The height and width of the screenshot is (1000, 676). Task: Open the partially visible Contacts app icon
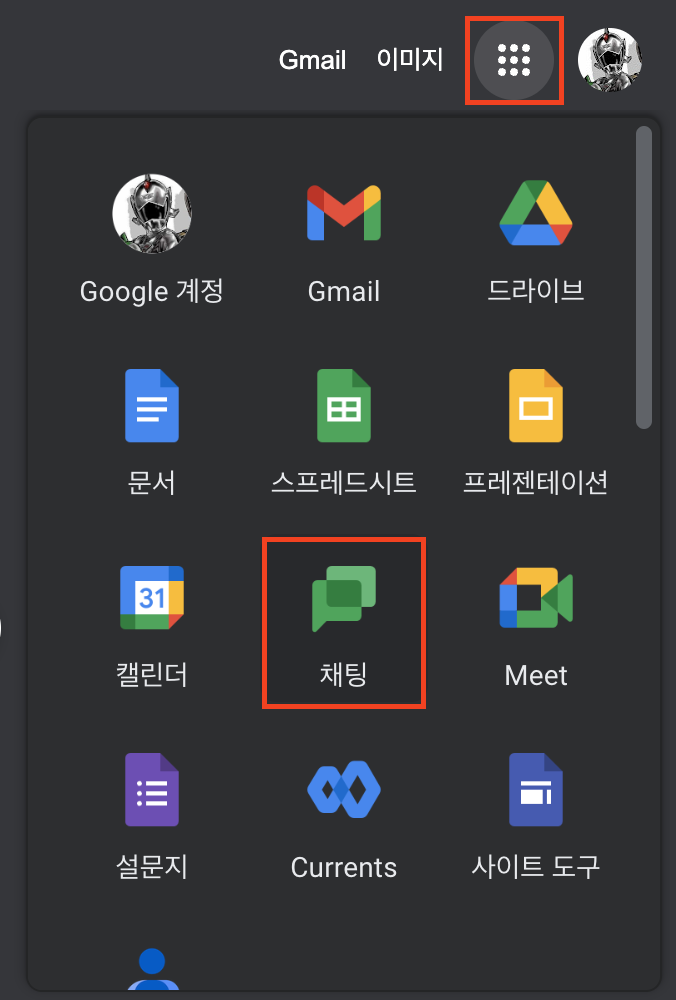coord(152,969)
